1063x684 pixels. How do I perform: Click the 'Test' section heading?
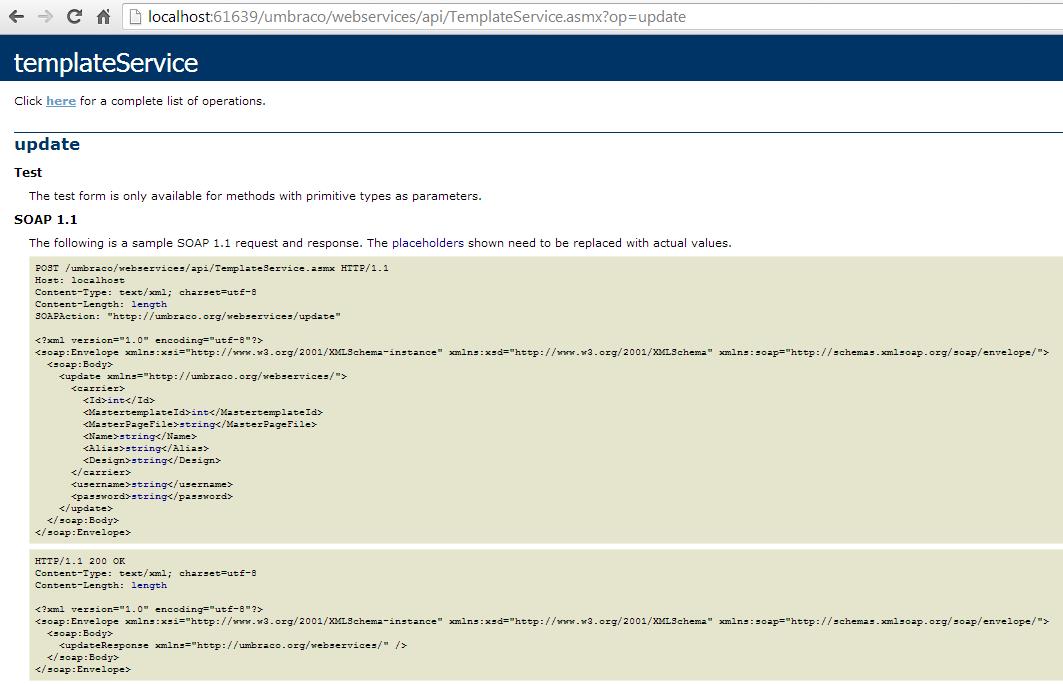pyautogui.click(x=28, y=172)
